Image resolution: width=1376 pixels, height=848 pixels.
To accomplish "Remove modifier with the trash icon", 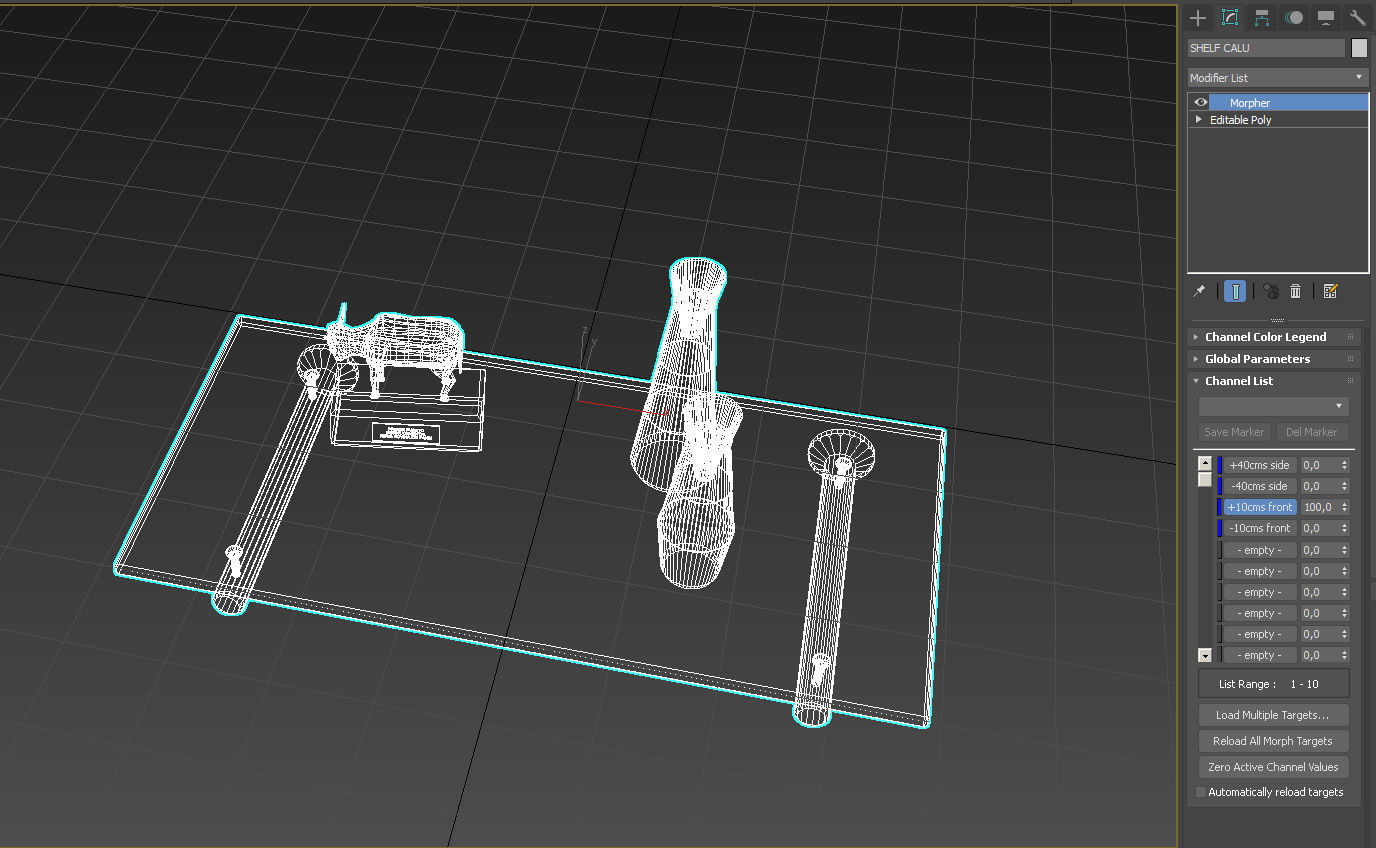I will point(1296,291).
